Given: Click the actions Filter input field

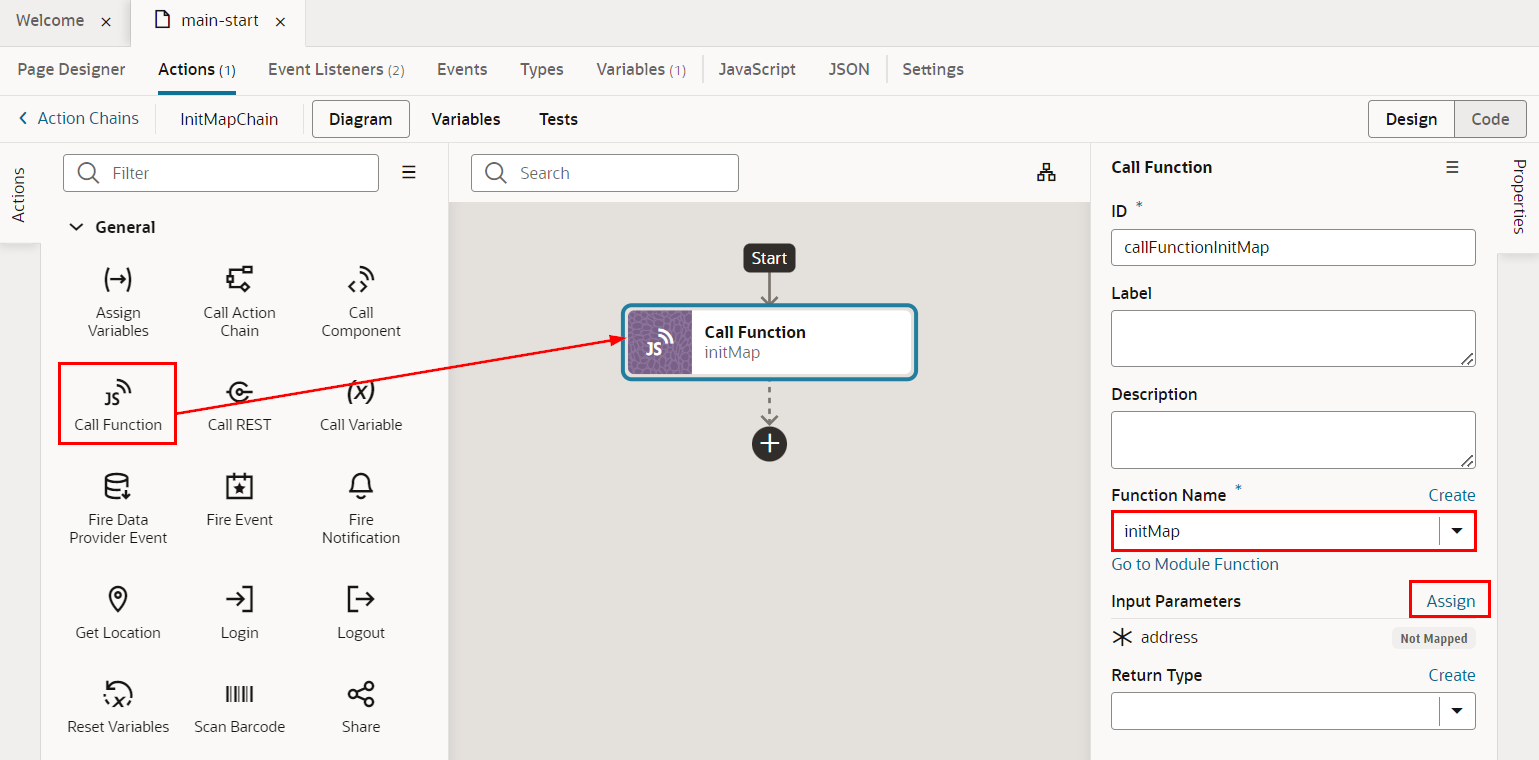Looking at the screenshot, I should (236, 173).
